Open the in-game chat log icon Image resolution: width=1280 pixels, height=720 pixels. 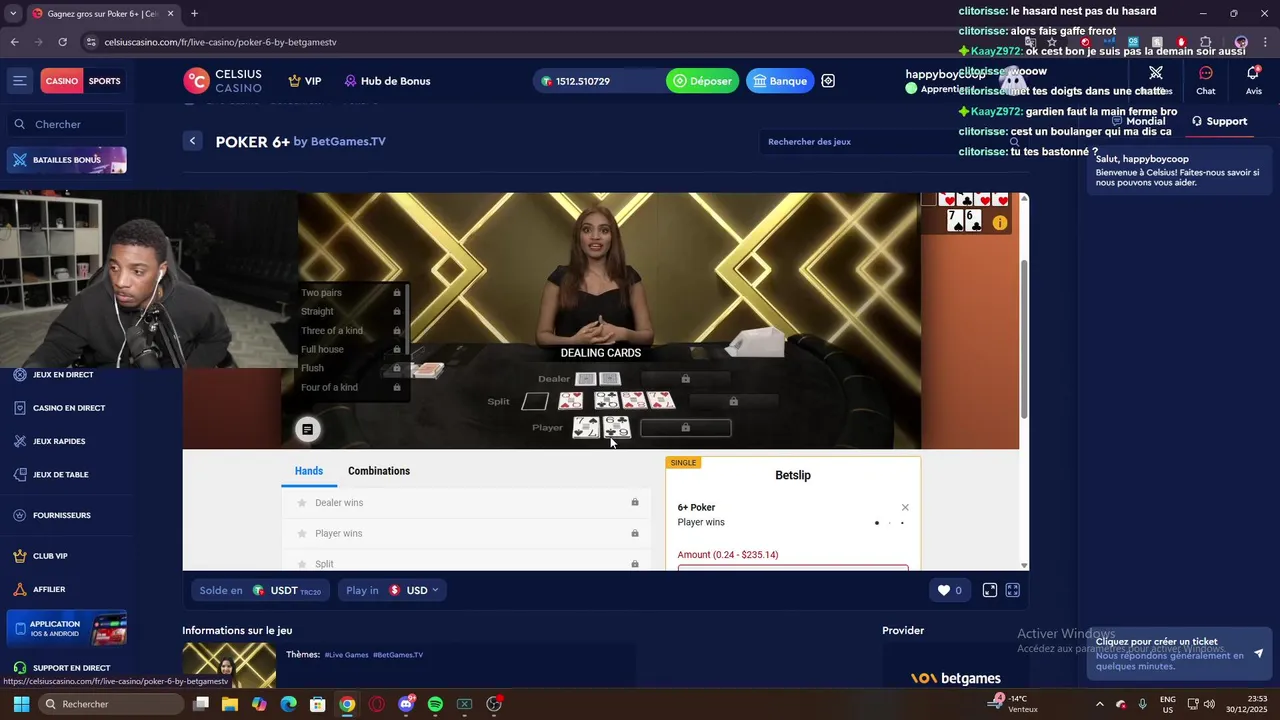tap(307, 429)
